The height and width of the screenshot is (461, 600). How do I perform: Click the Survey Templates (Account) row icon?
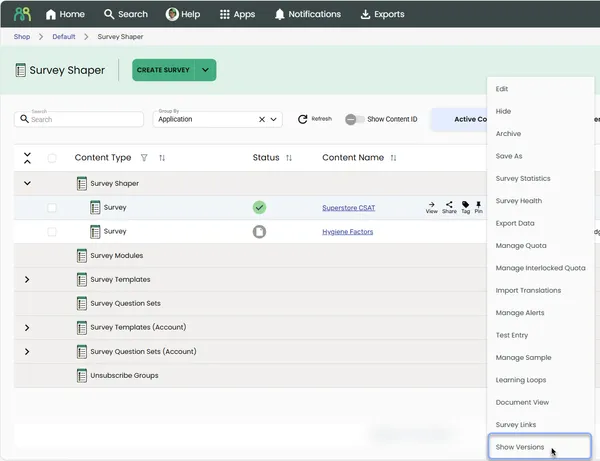82,328
